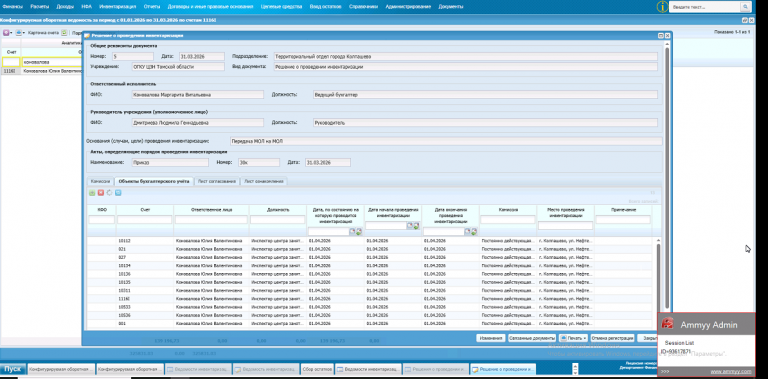Open the www.ammyy.com link
768x379 pixels.
coord(731,372)
